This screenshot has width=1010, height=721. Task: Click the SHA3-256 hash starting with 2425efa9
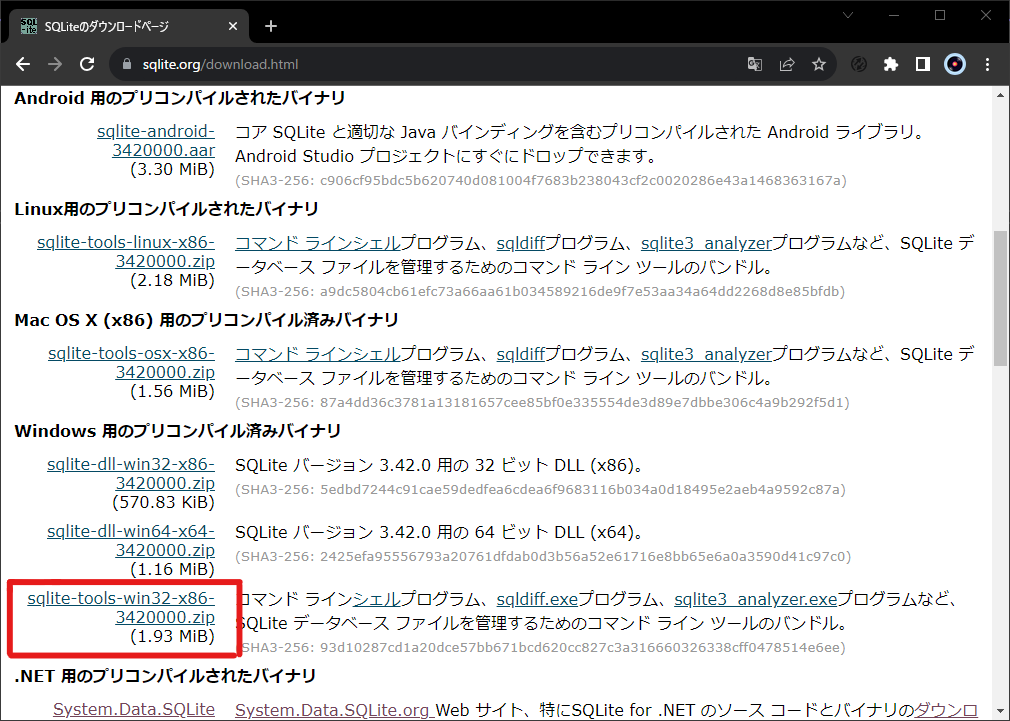(543, 557)
